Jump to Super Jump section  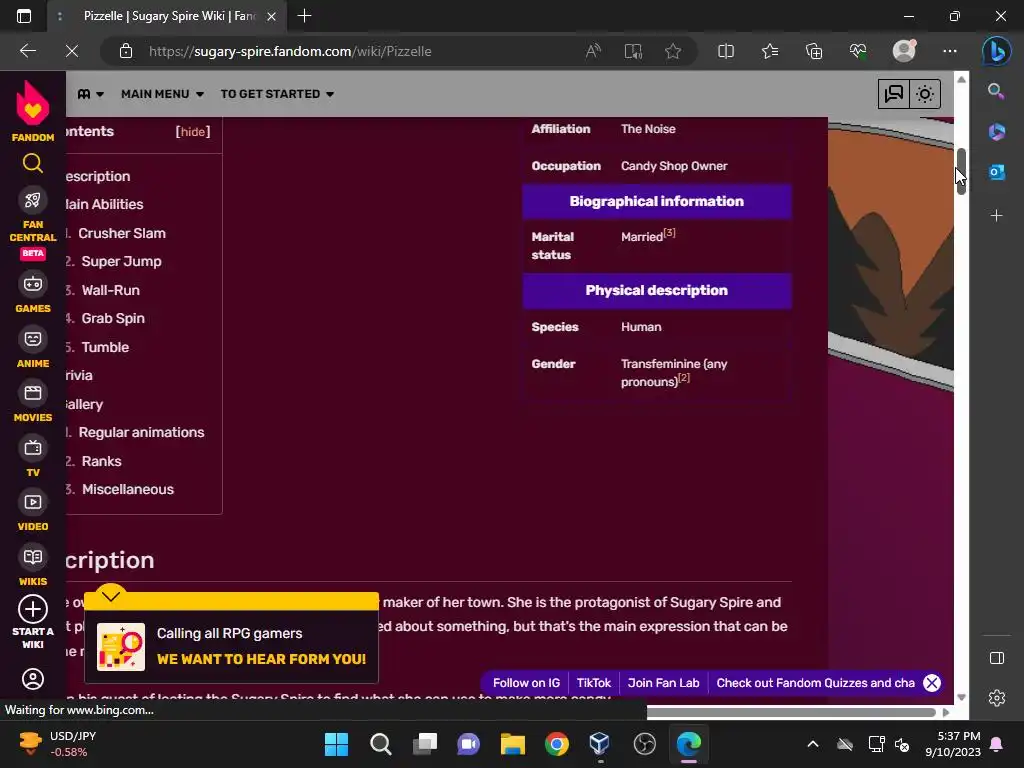tap(121, 261)
